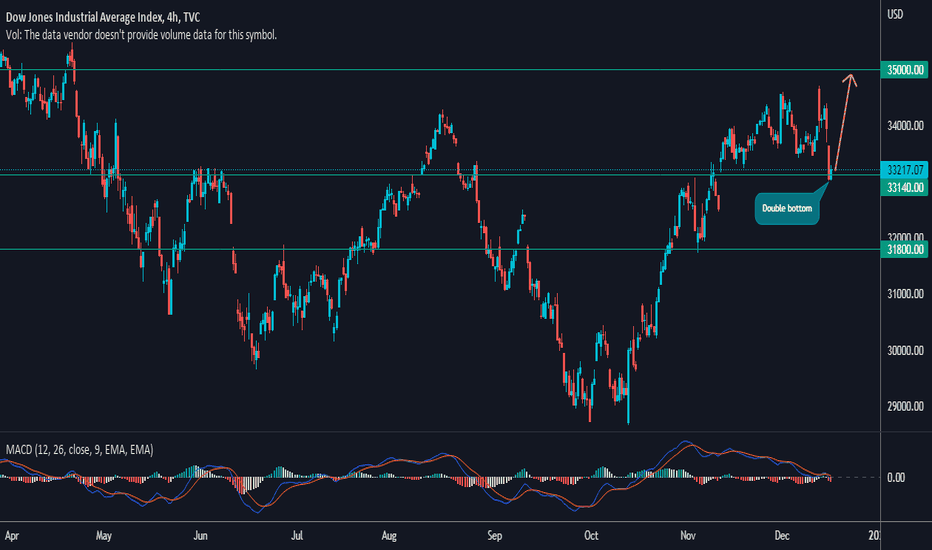This screenshot has height=550, width=932.
Task: Click the May label on time axis
Action: (x=104, y=536)
